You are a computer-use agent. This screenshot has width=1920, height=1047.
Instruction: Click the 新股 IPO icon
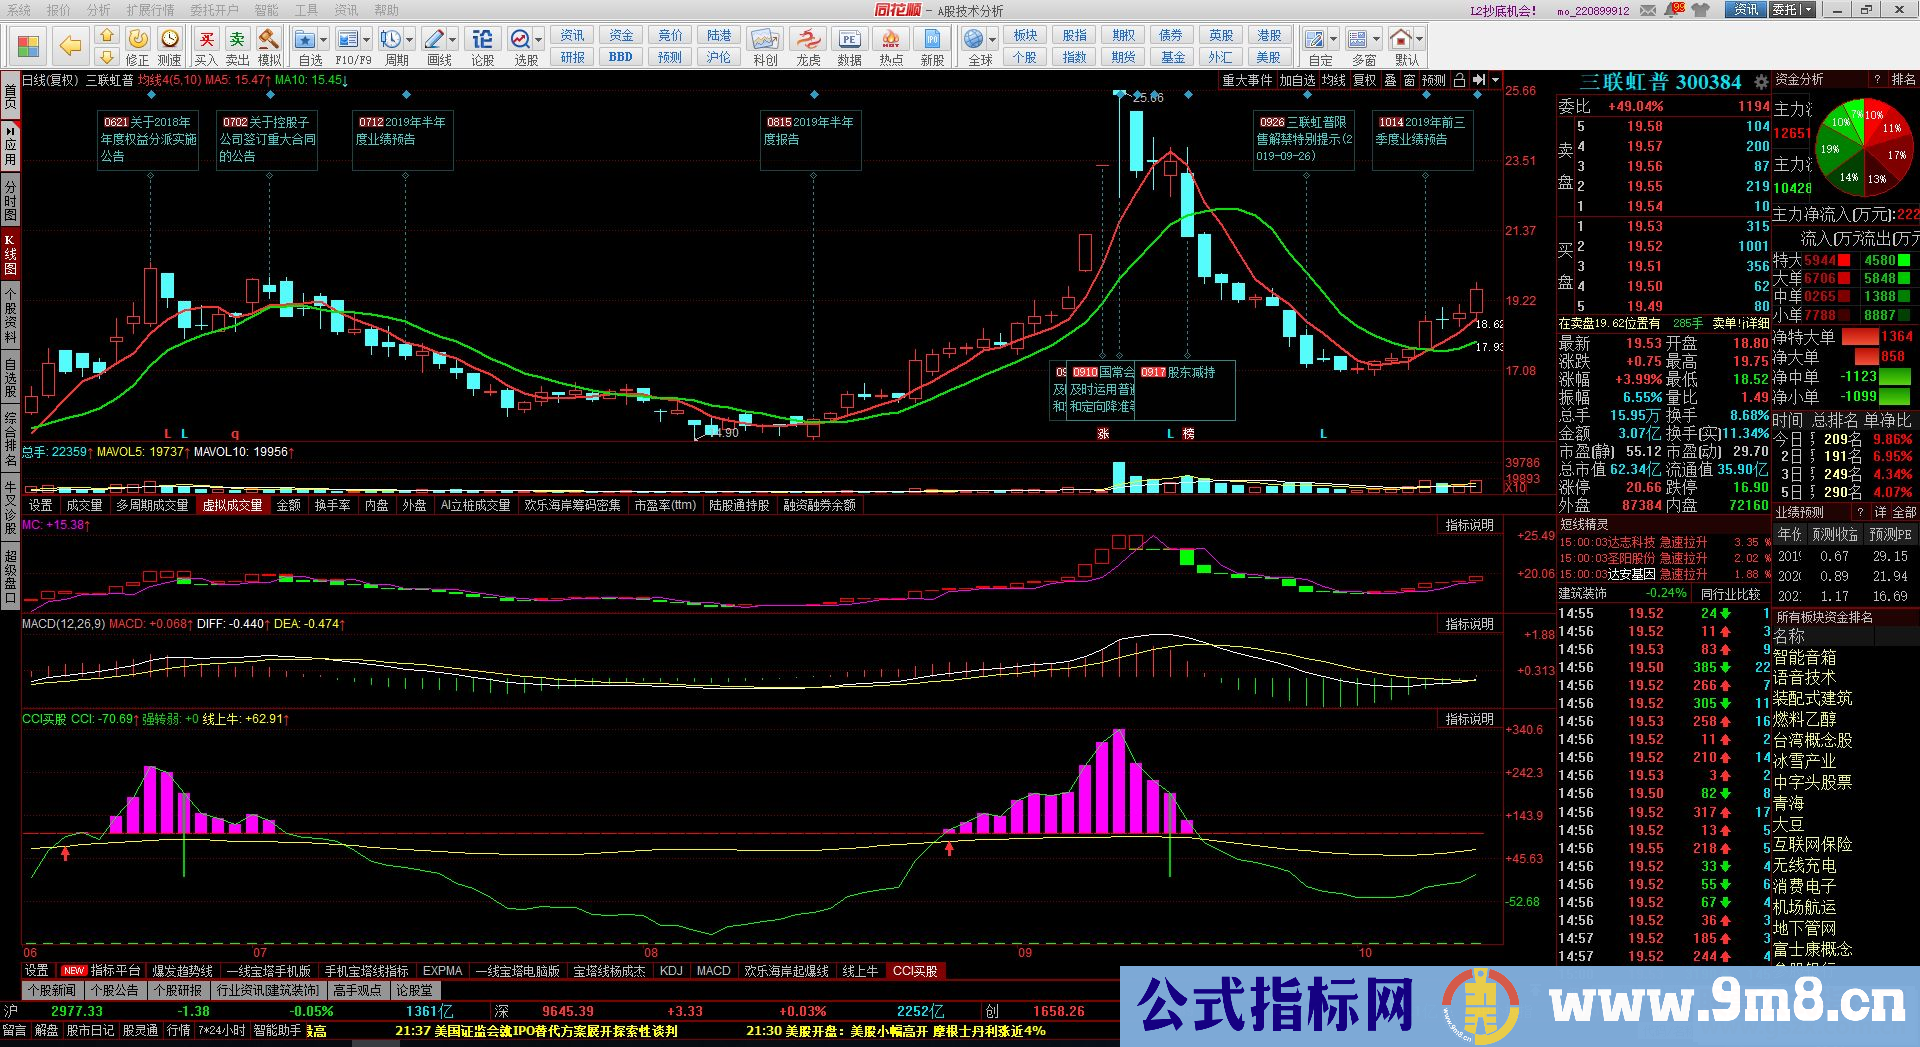(933, 38)
